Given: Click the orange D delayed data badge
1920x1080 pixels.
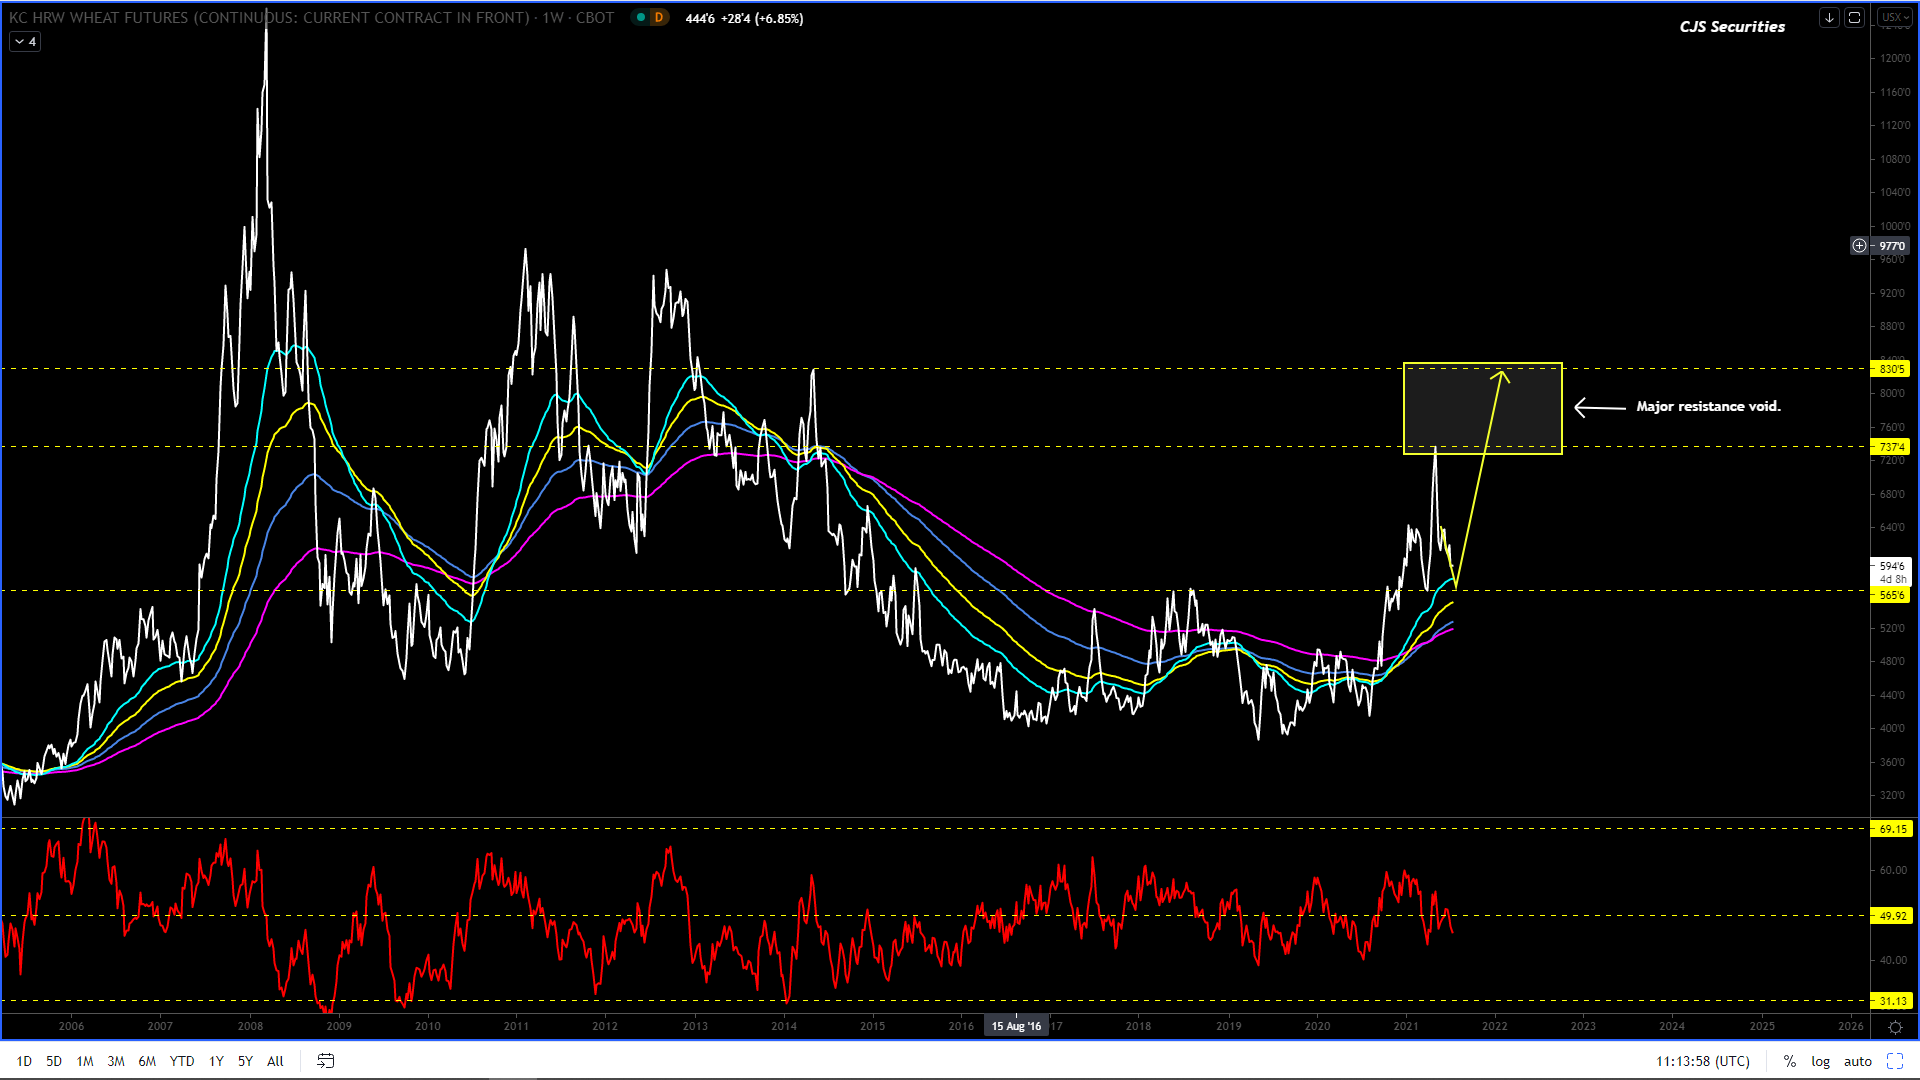Looking at the screenshot, I should 659,18.
